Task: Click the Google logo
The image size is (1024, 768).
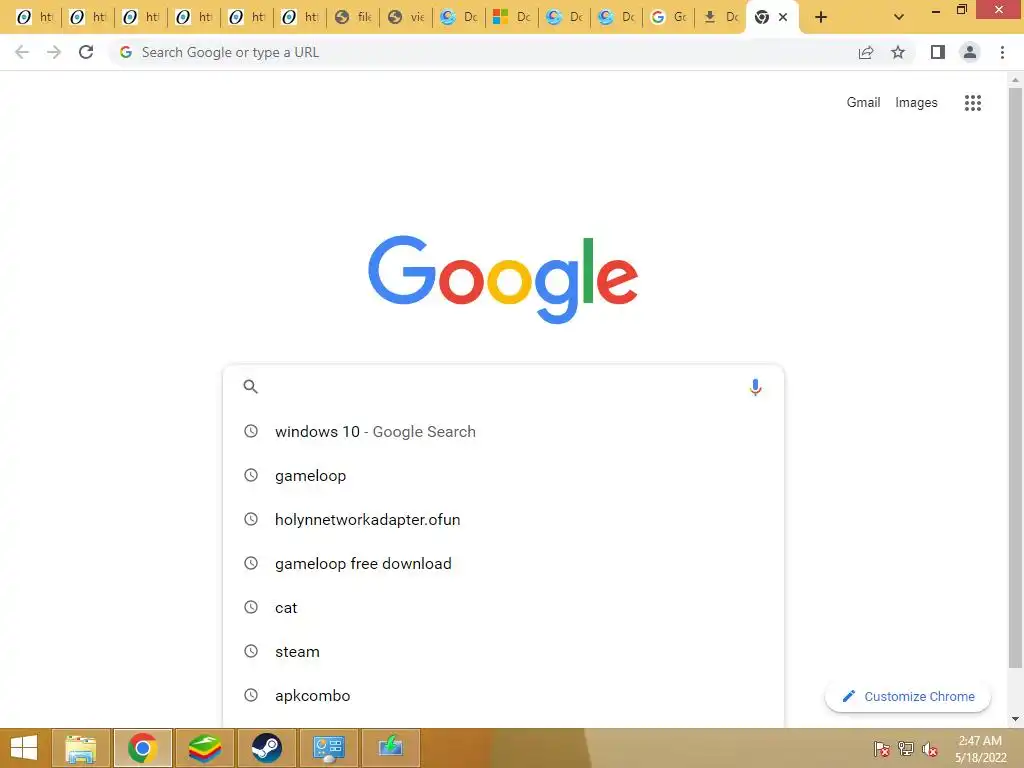Action: coord(503,279)
